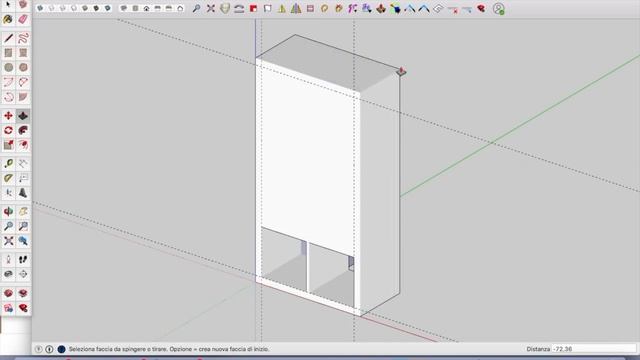This screenshot has height=360, width=640.
Task: Pick the Offset tool
Action: (x=23, y=145)
